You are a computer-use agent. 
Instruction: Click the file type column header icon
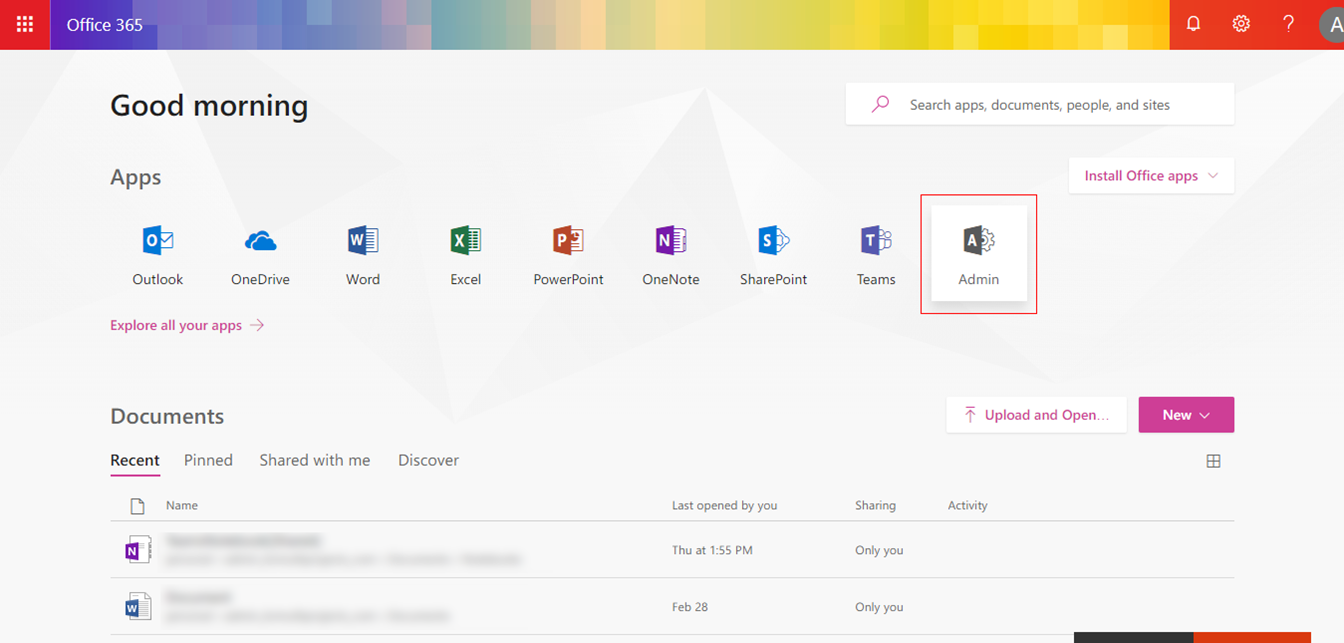tap(138, 506)
